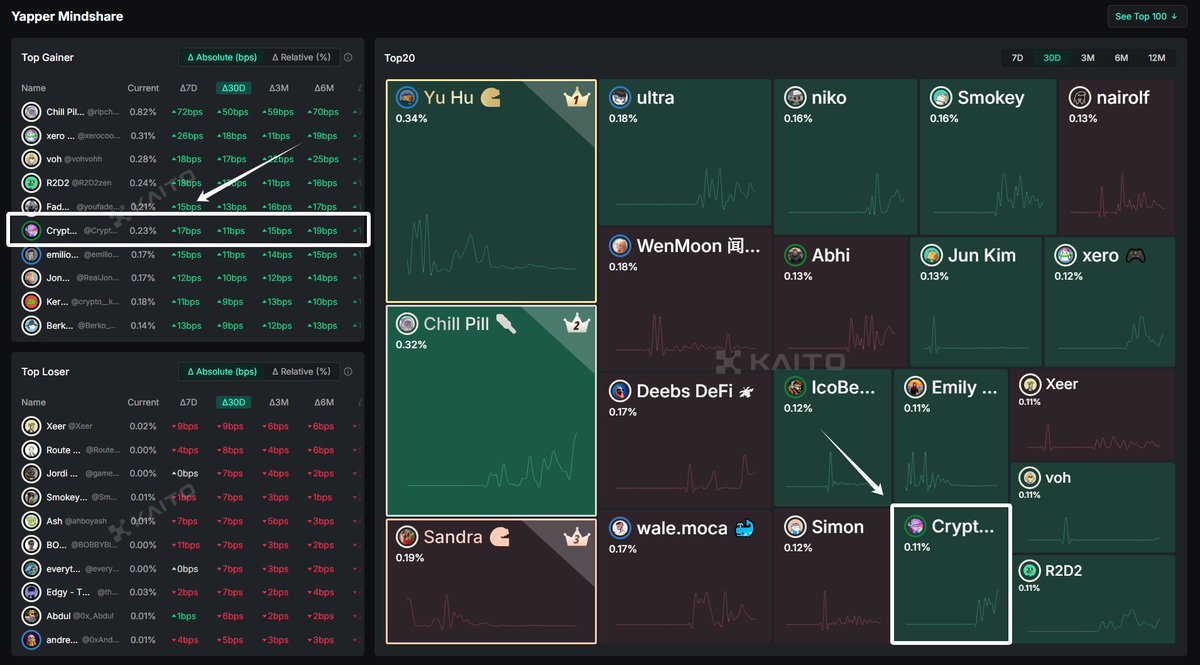Click the Berko avatar in Top Gainer list
1200x665 pixels.
click(31, 326)
